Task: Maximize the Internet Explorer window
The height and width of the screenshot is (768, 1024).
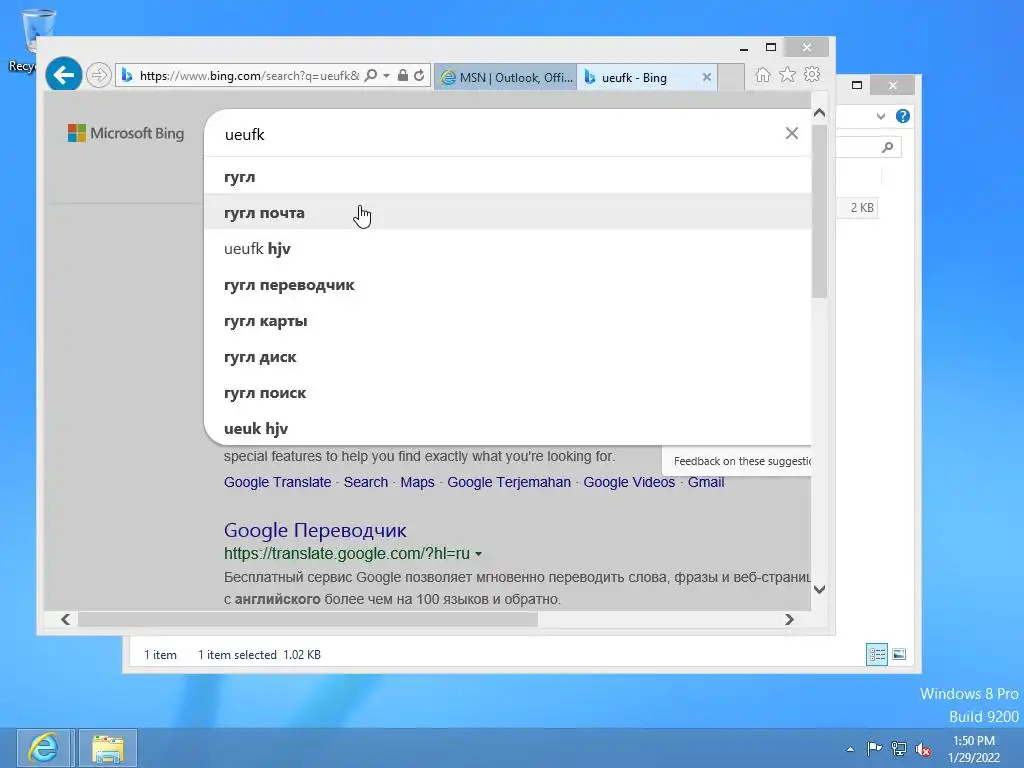Action: click(771, 48)
